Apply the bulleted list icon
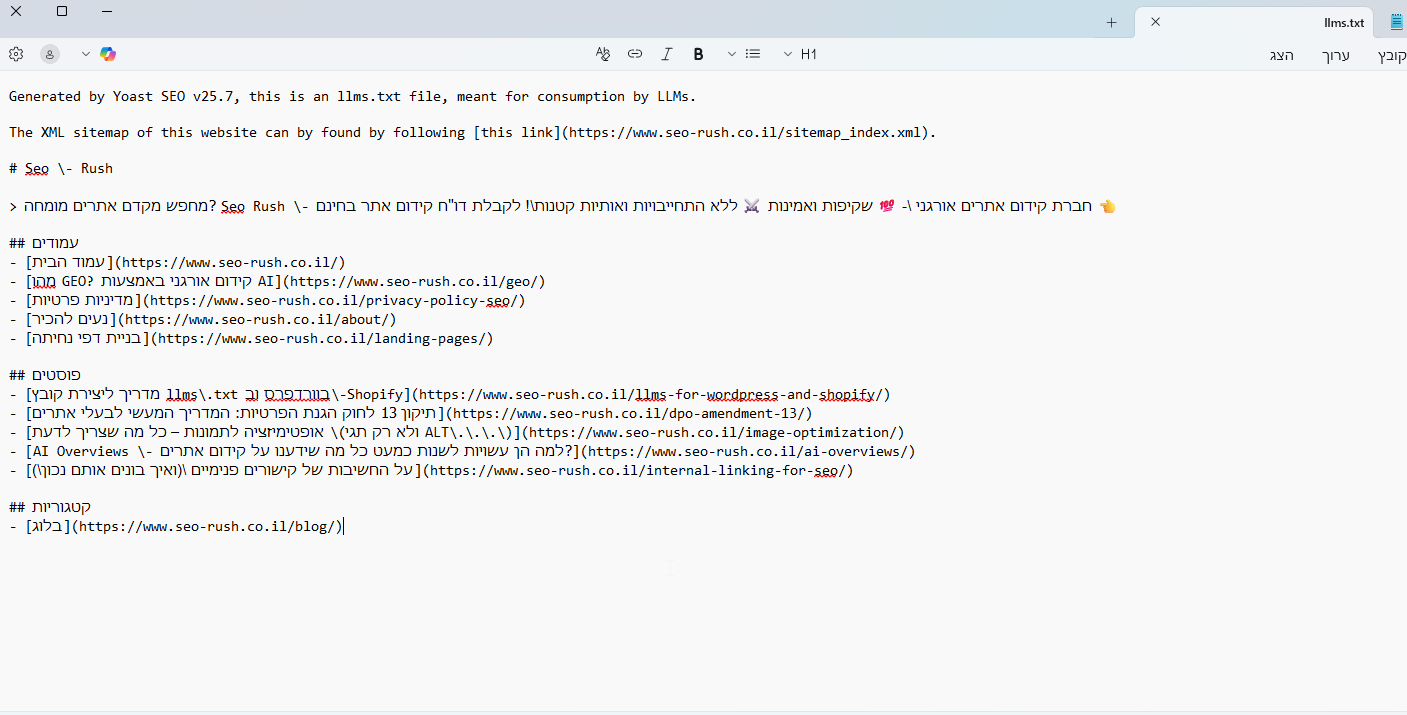The image size is (1407, 715). [x=754, y=54]
